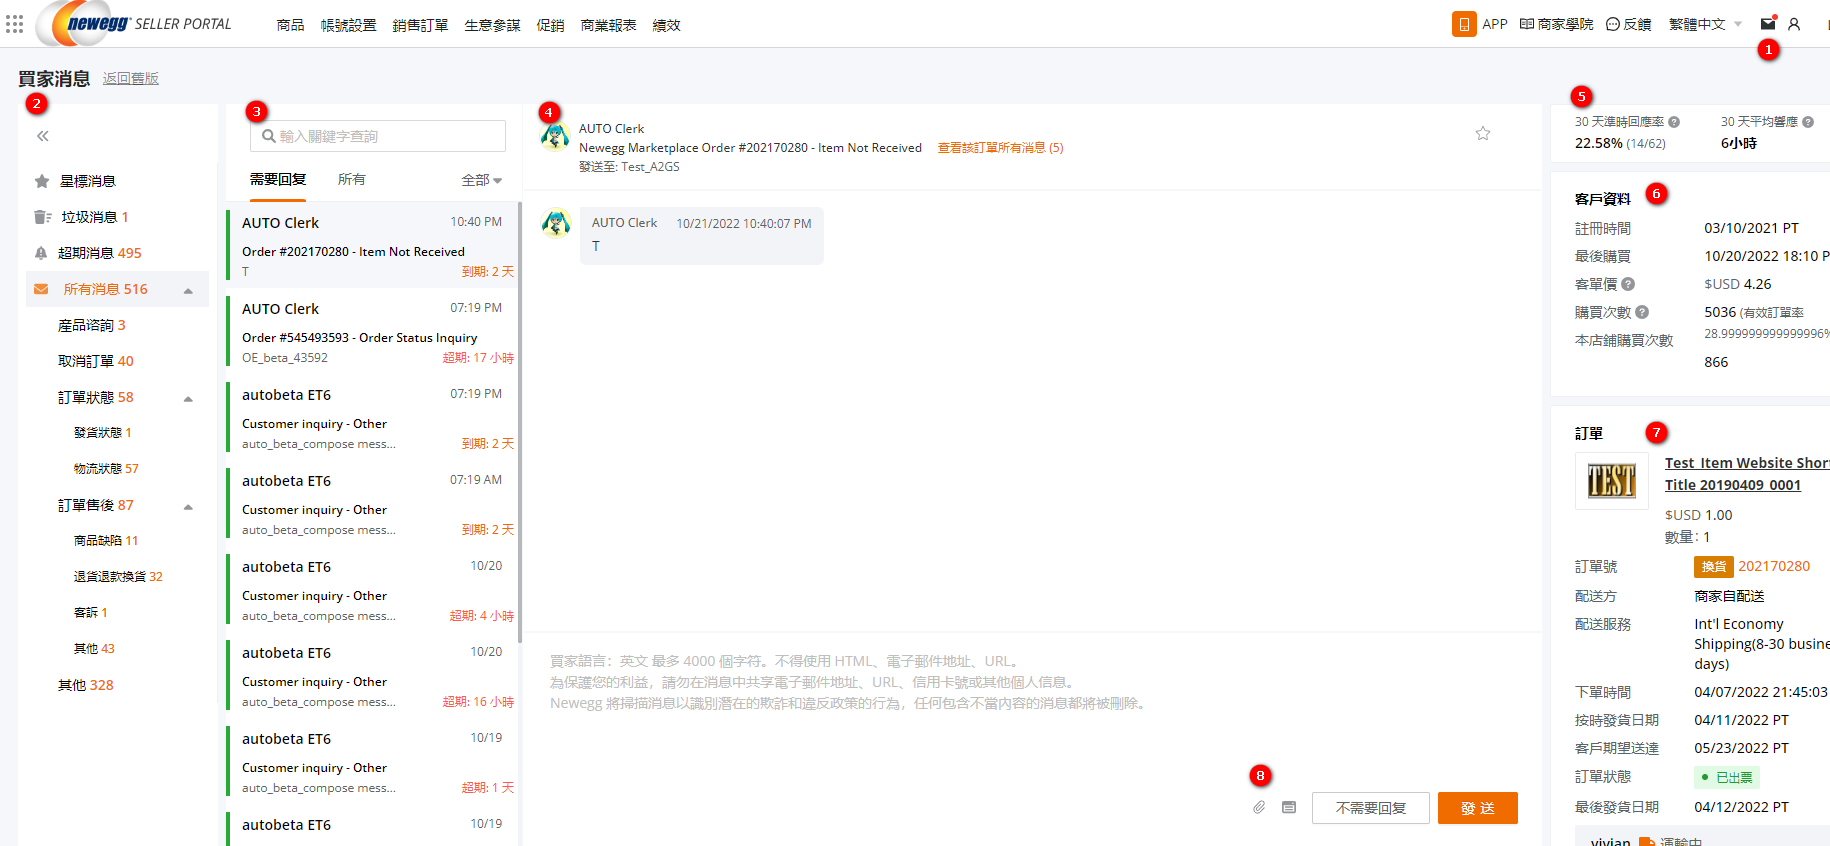Screen dimensions: 1830x846
Task: Select 商品缺陷 11 subcategory
Action: [x=106, y=541]
